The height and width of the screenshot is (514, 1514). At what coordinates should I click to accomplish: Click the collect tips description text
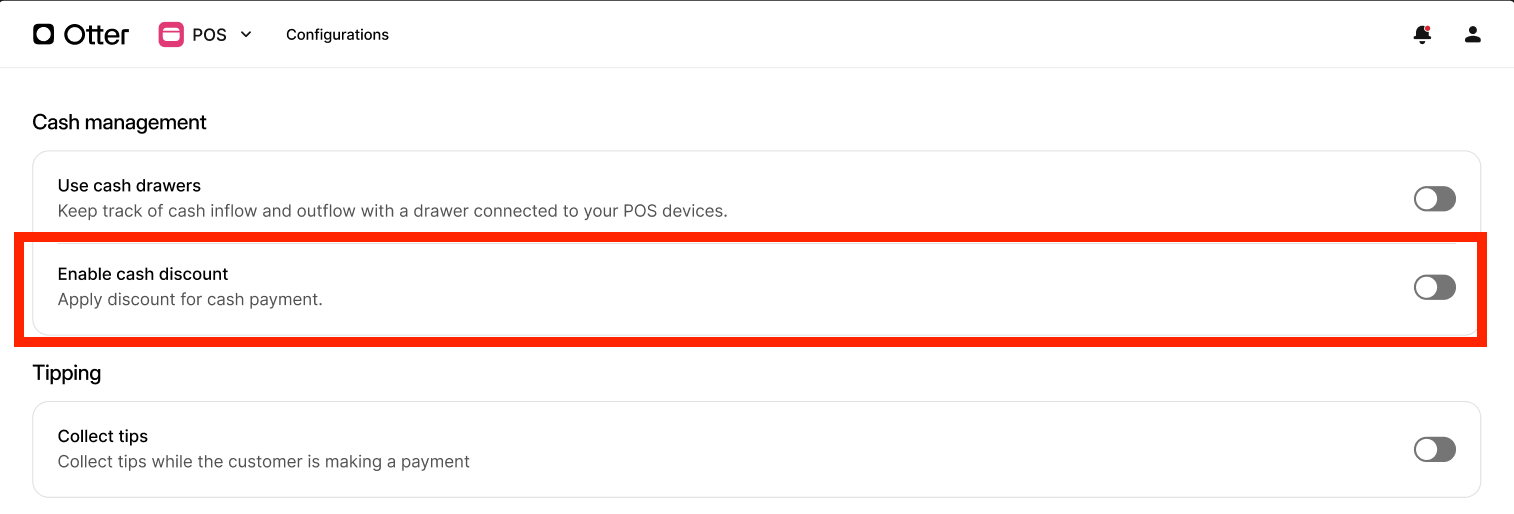tap(264, 462)
